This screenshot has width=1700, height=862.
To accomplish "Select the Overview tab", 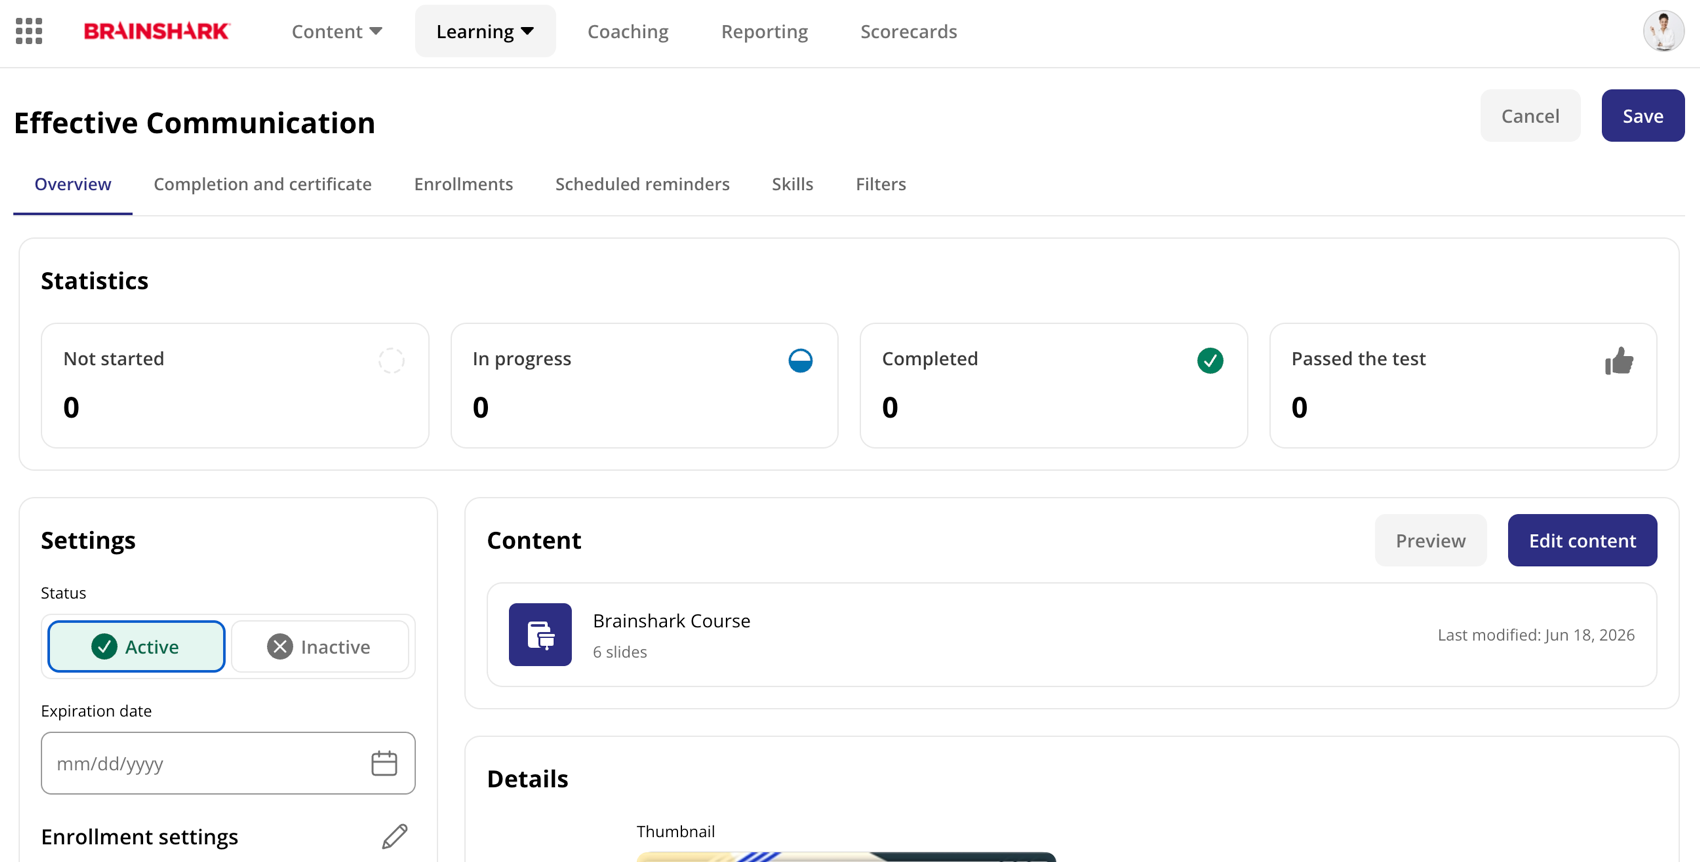I will tap(73, 184).
